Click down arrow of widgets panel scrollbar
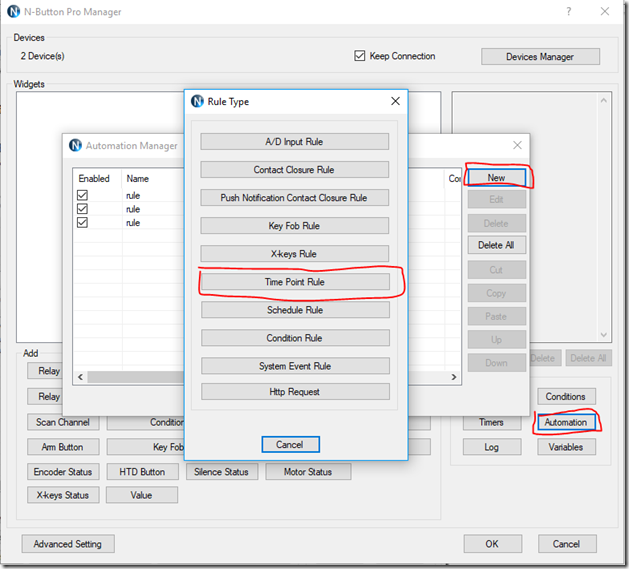This screenshot has width=629, height=569. pyautogui.click(x=604, y=335)
